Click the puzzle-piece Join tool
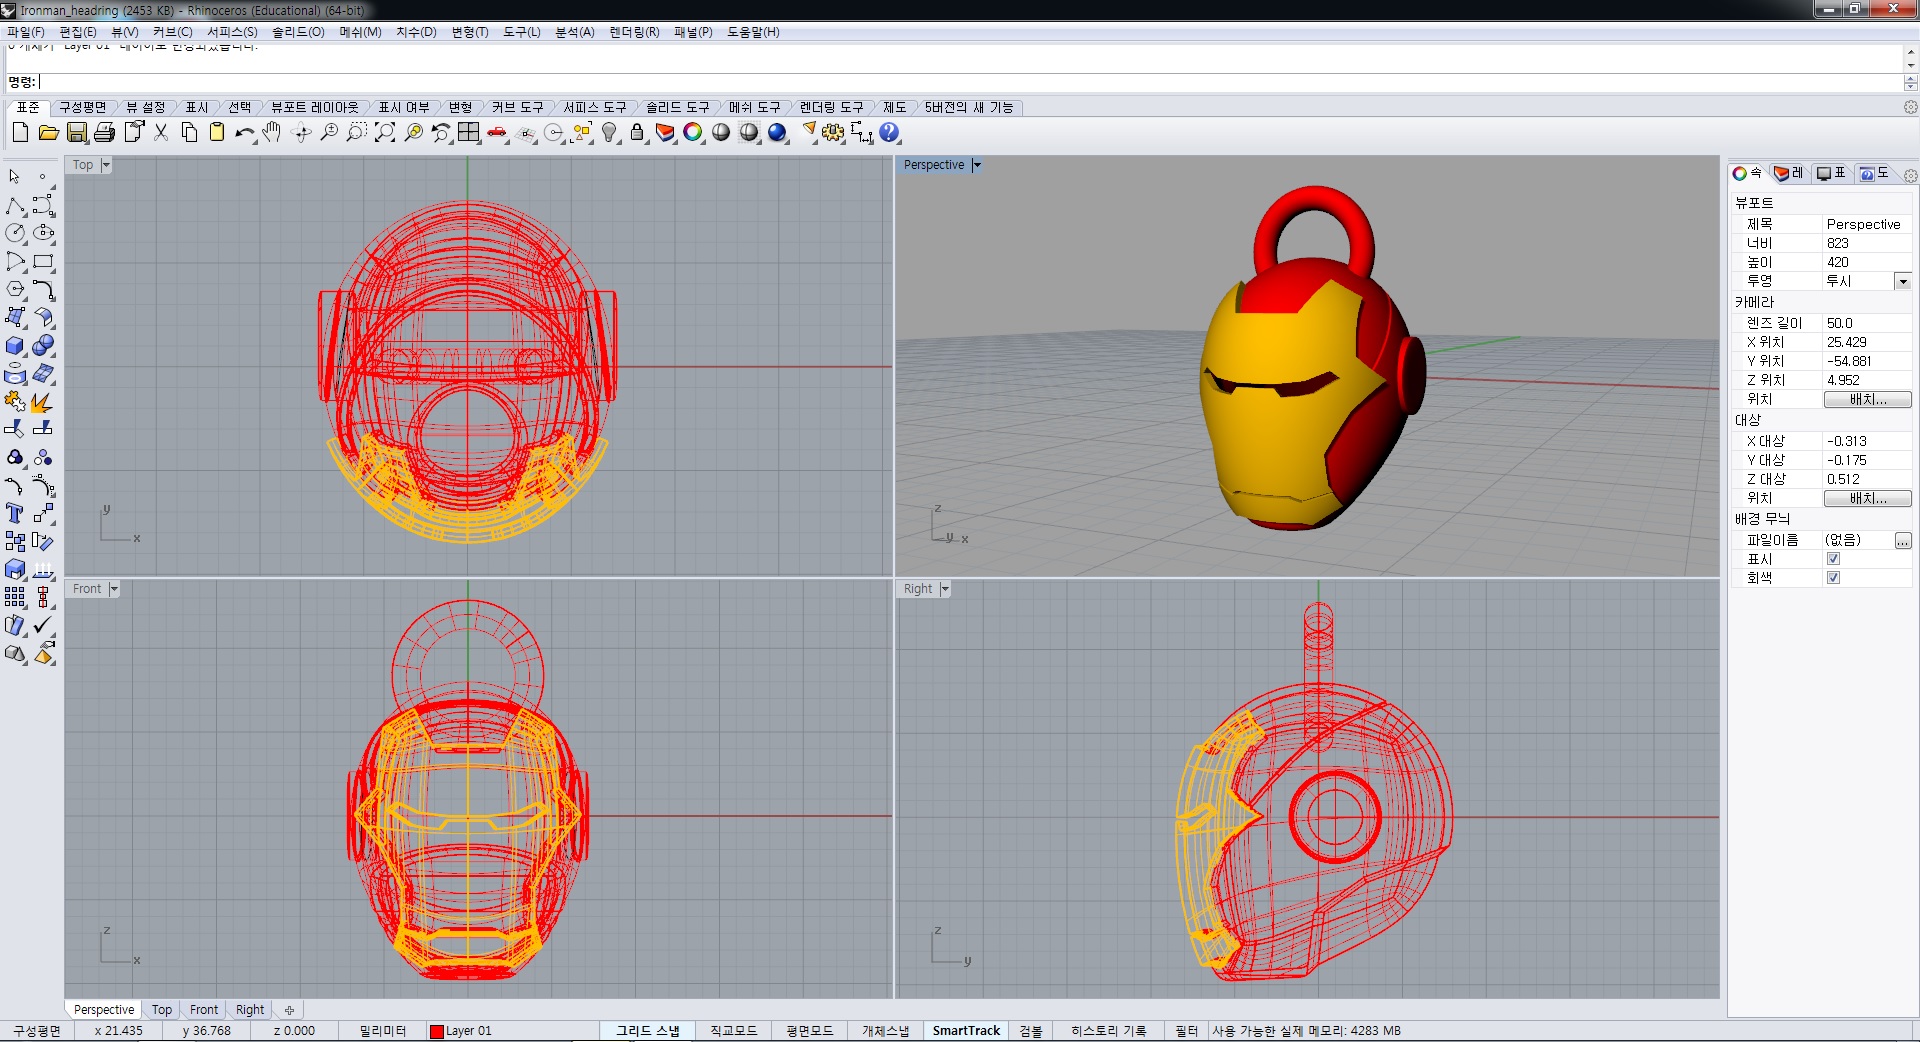The height and width of the screenshot is (1042, 1920). coord(15,402)
